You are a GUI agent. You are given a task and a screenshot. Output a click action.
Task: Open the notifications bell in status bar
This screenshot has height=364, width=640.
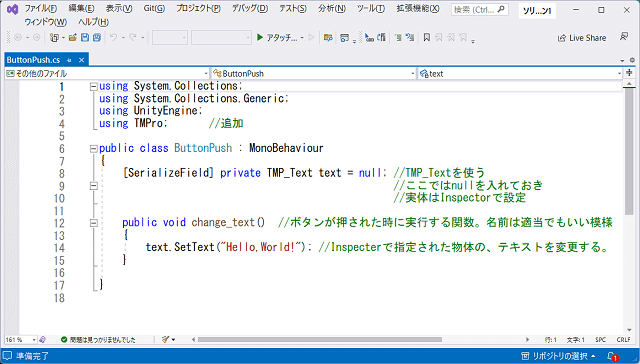point(612,357)
